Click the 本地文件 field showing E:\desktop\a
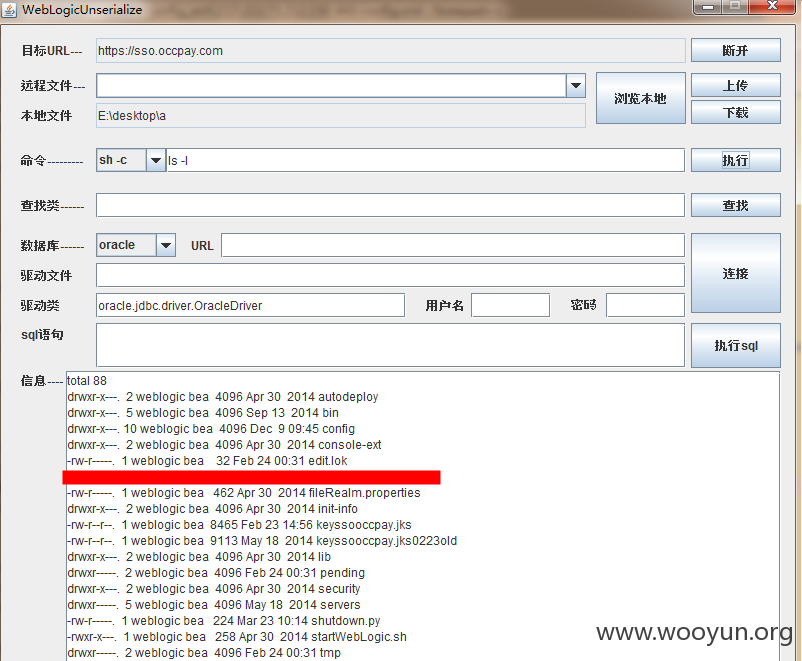Image resolution: width=802 pixels, height=661 pixels. [x=341, y=116]
